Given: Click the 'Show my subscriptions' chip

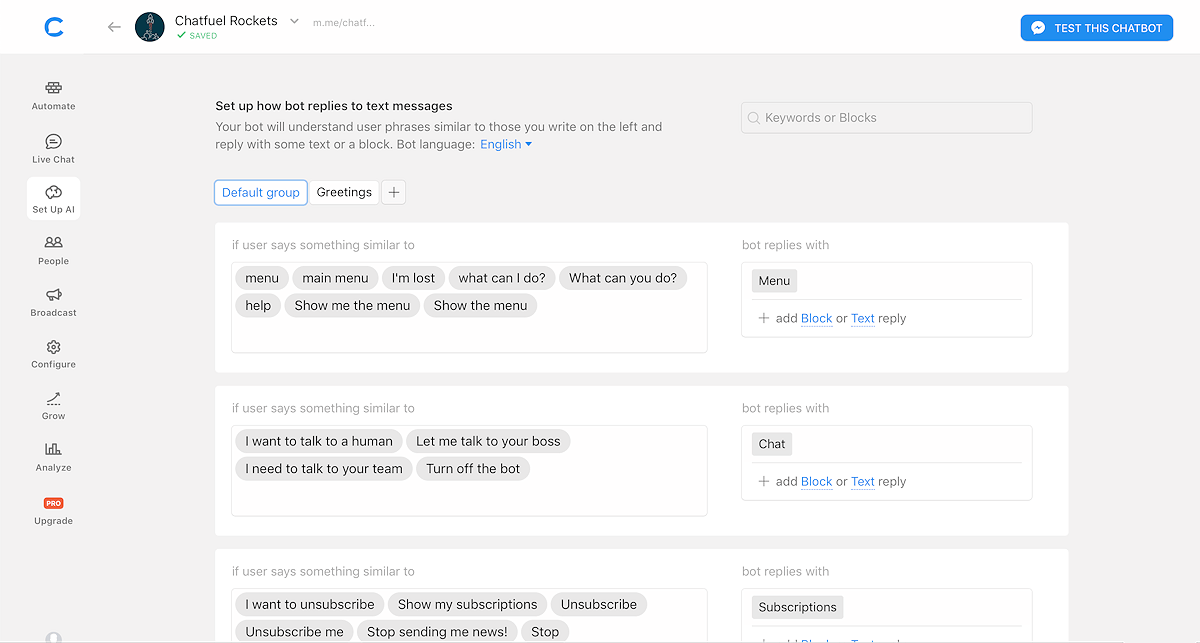Looking at the screenshot, I should click(467, 604).
